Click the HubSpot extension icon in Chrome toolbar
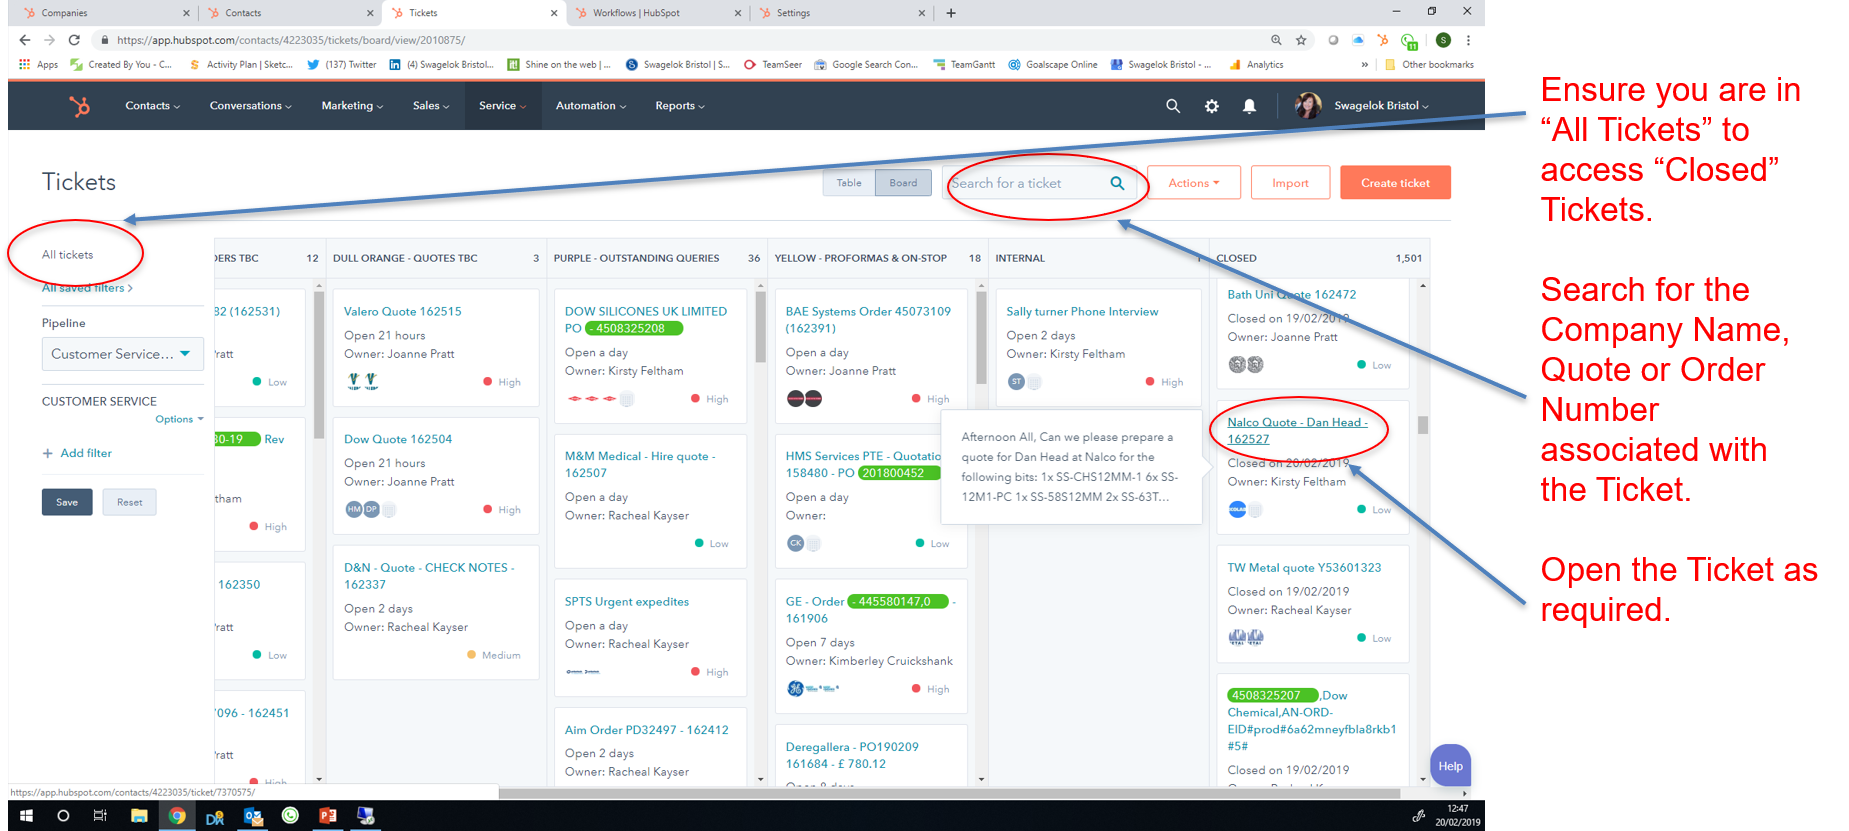 tap(1383, 40)
